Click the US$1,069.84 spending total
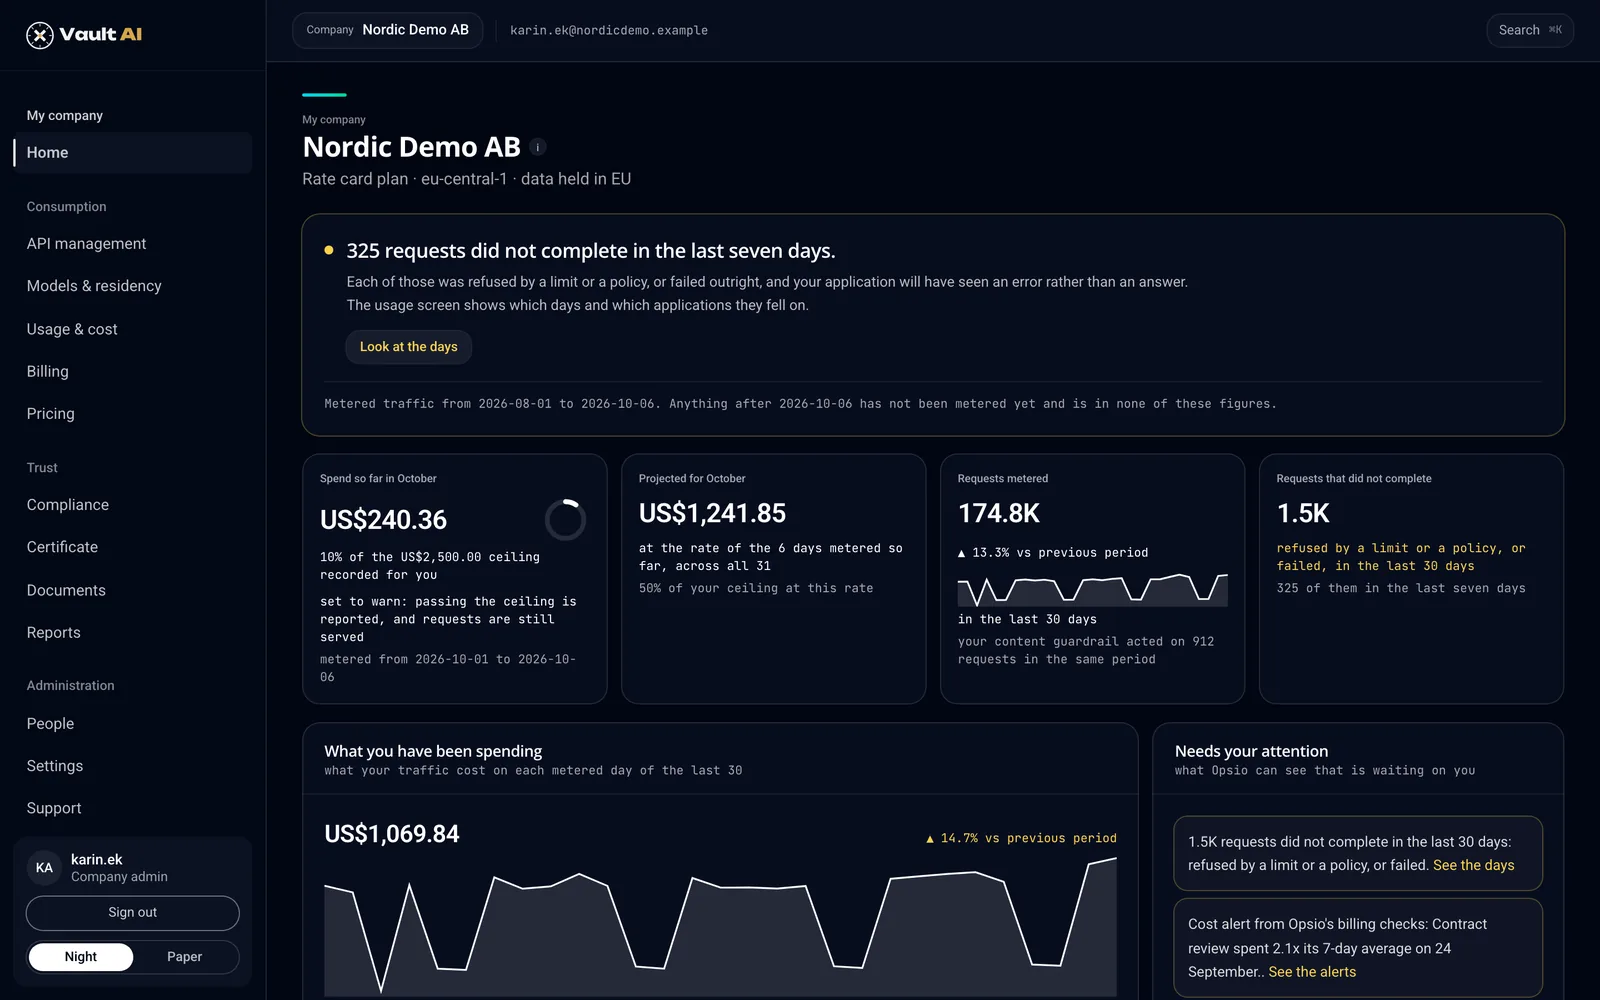The width and height of the screenshot is (1600, 1000). coord(392,834)
